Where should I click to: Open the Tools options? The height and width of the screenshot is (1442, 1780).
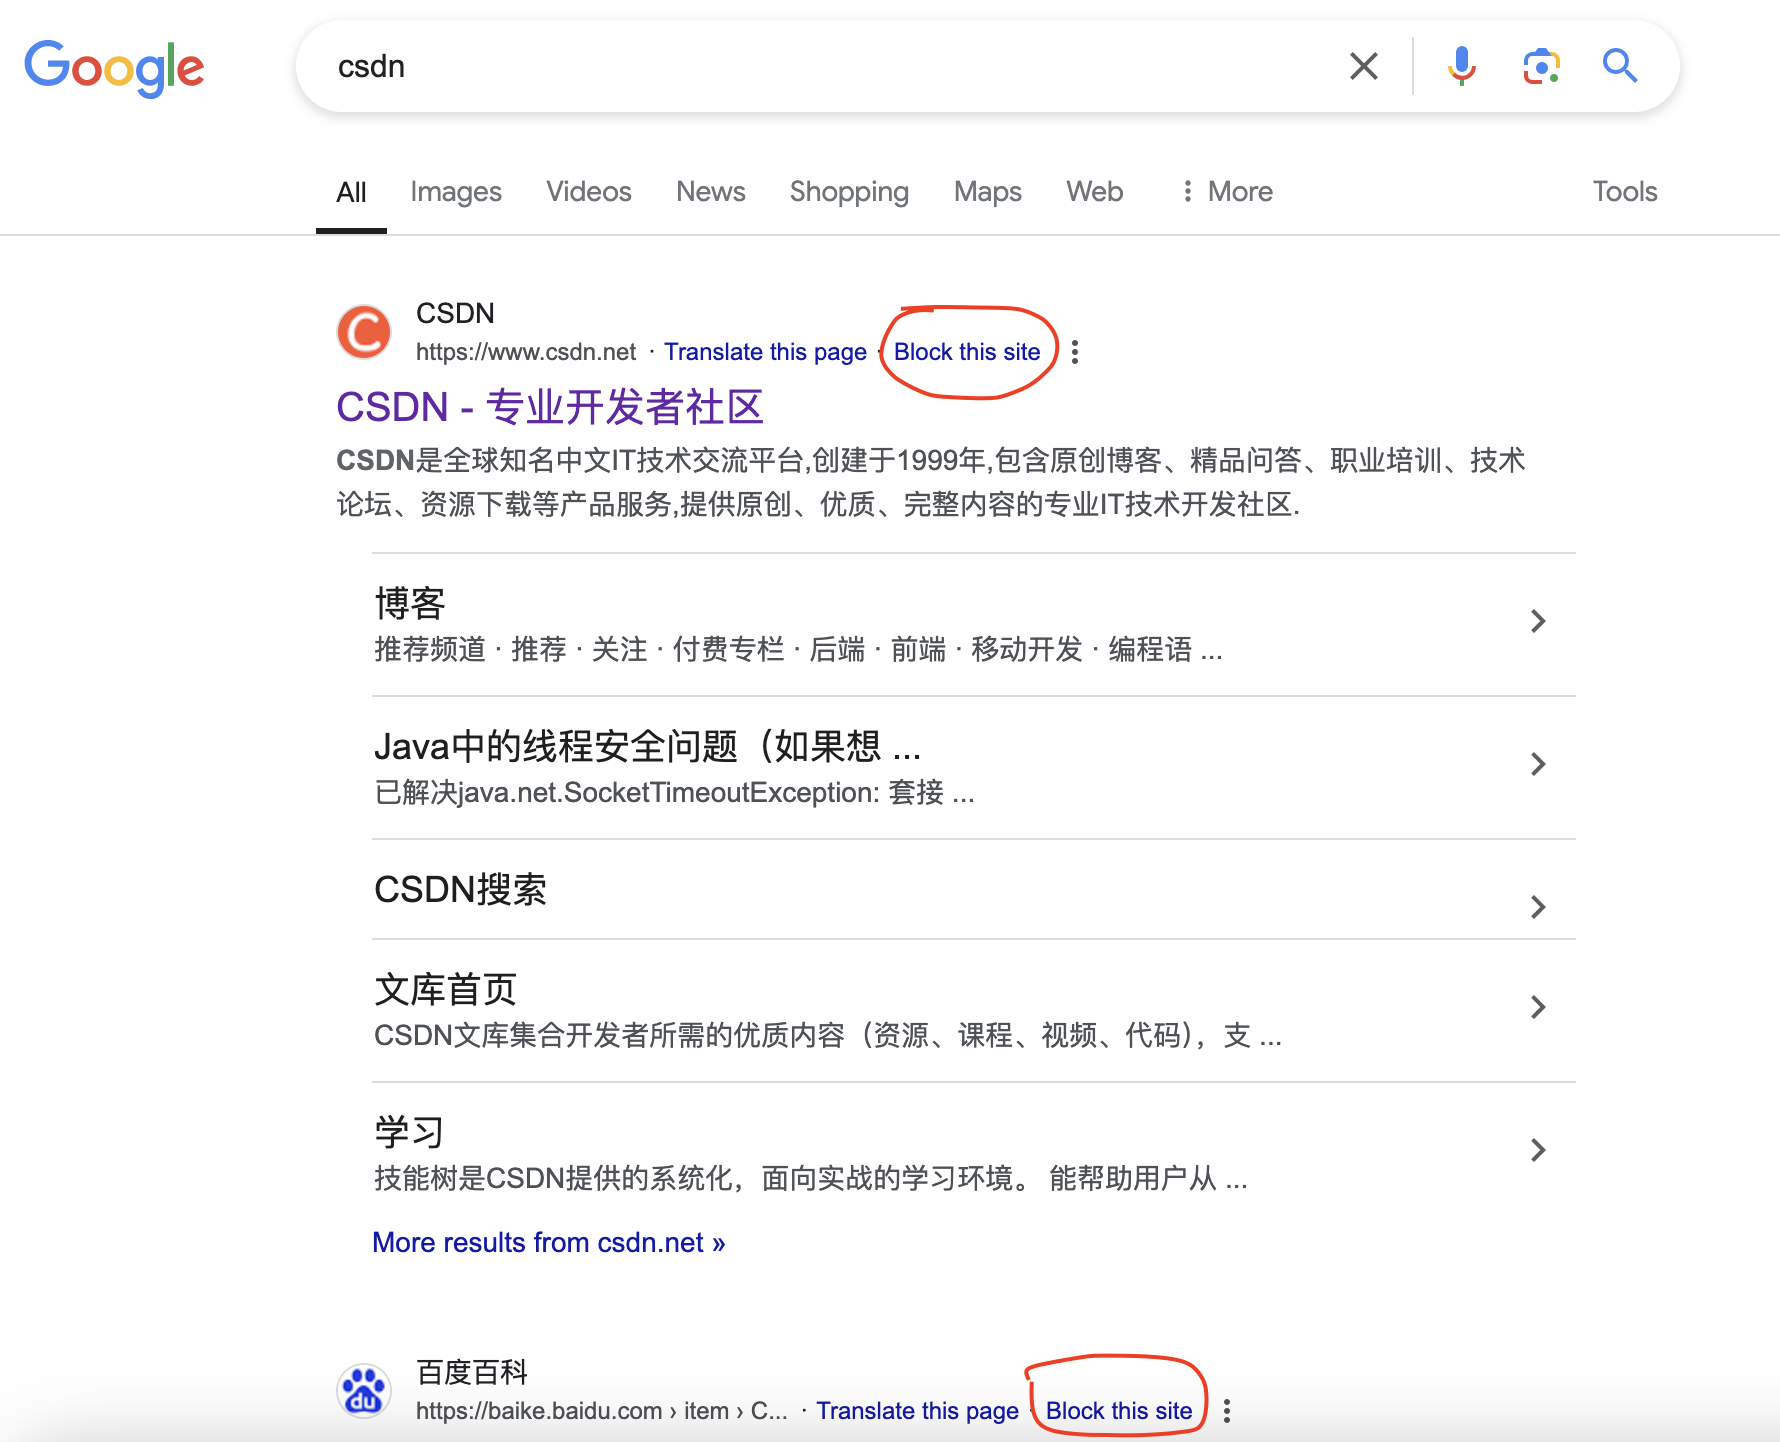1625,192
